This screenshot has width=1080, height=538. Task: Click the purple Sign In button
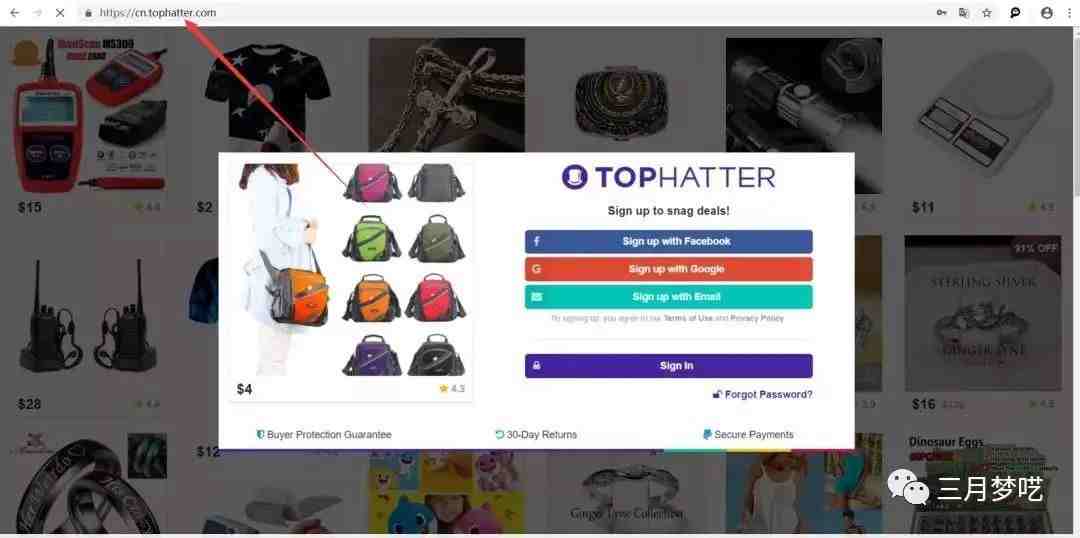(x=668, y=366)
